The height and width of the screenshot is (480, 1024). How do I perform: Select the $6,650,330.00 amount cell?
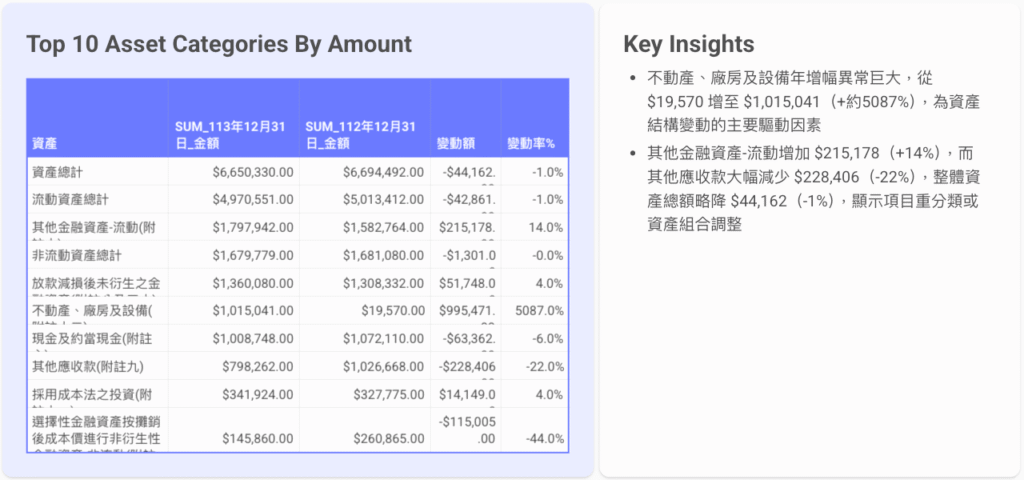click(253, 172)
